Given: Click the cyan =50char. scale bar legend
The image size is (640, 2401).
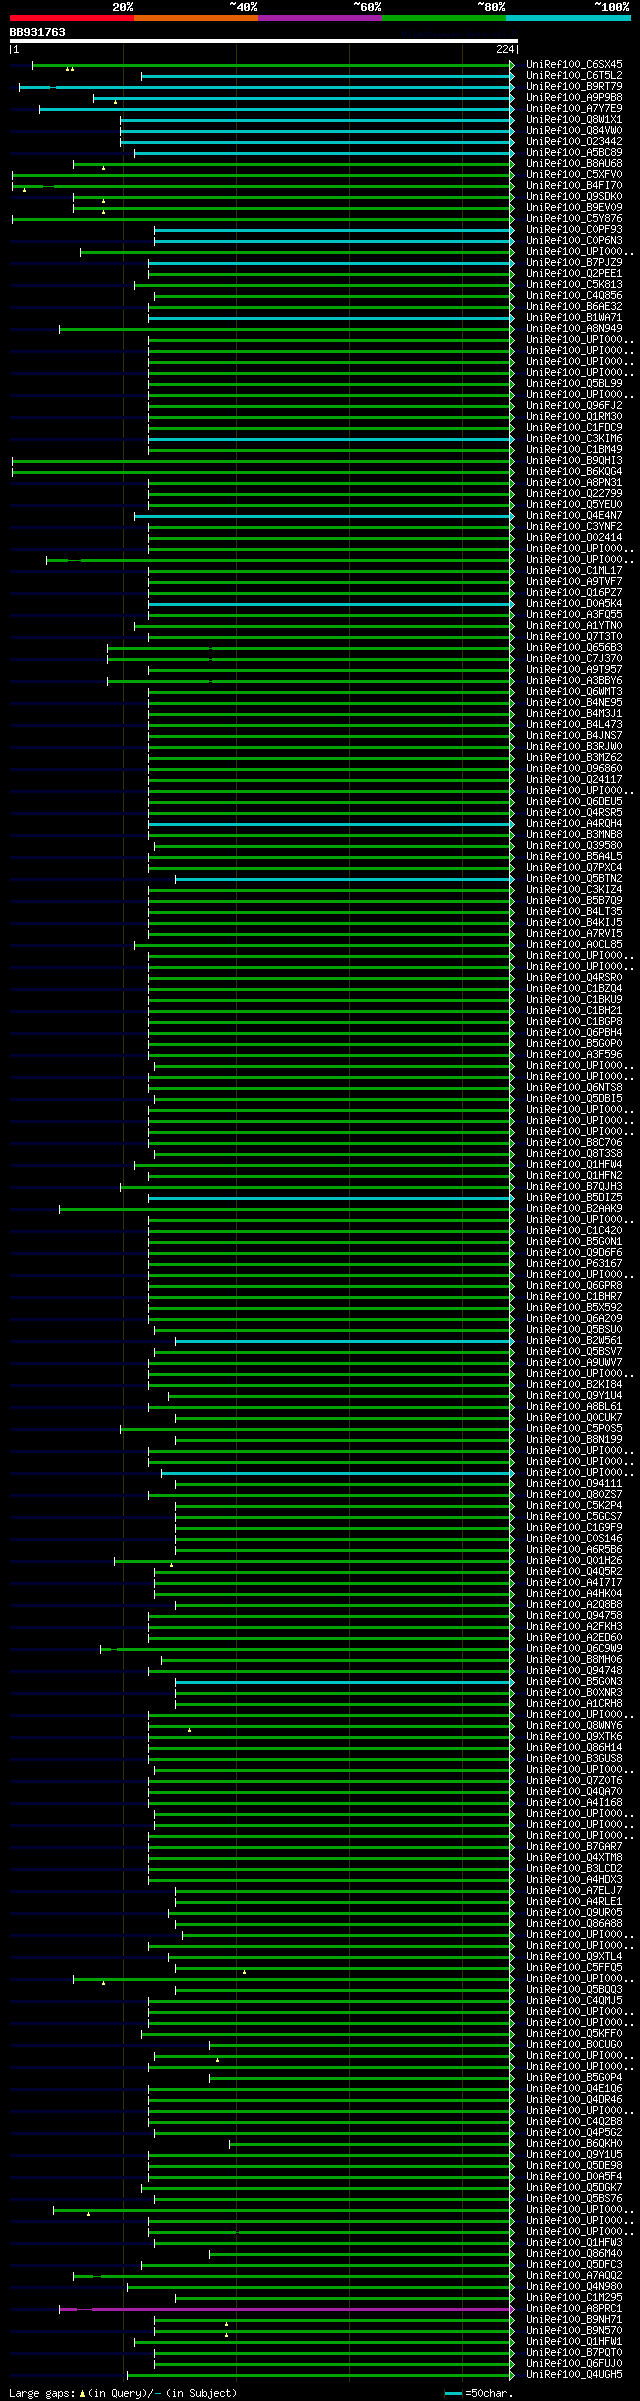Looking at the screenshot, I should pos(478,2393).
